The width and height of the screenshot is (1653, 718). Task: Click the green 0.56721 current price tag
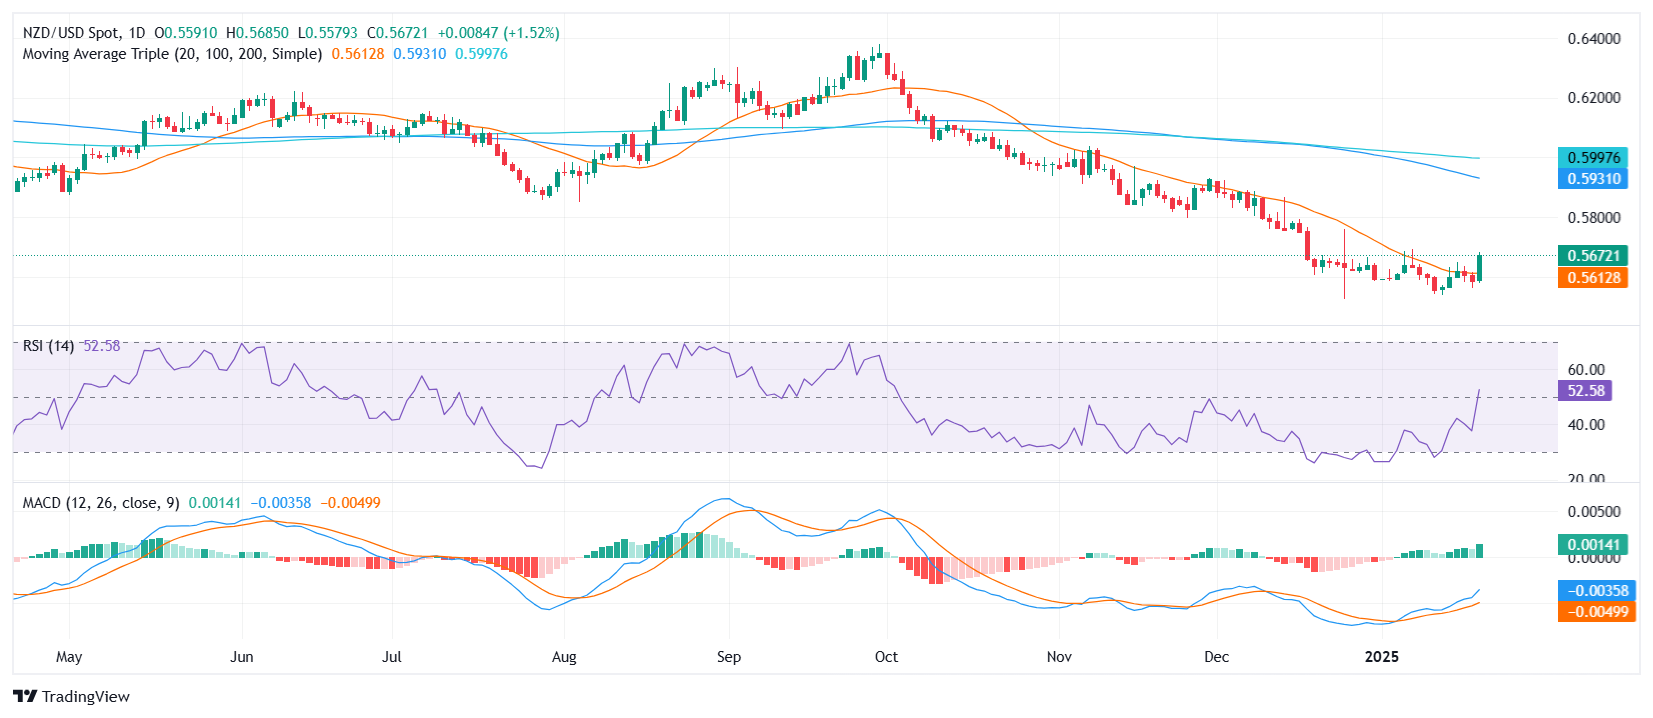1593,256
